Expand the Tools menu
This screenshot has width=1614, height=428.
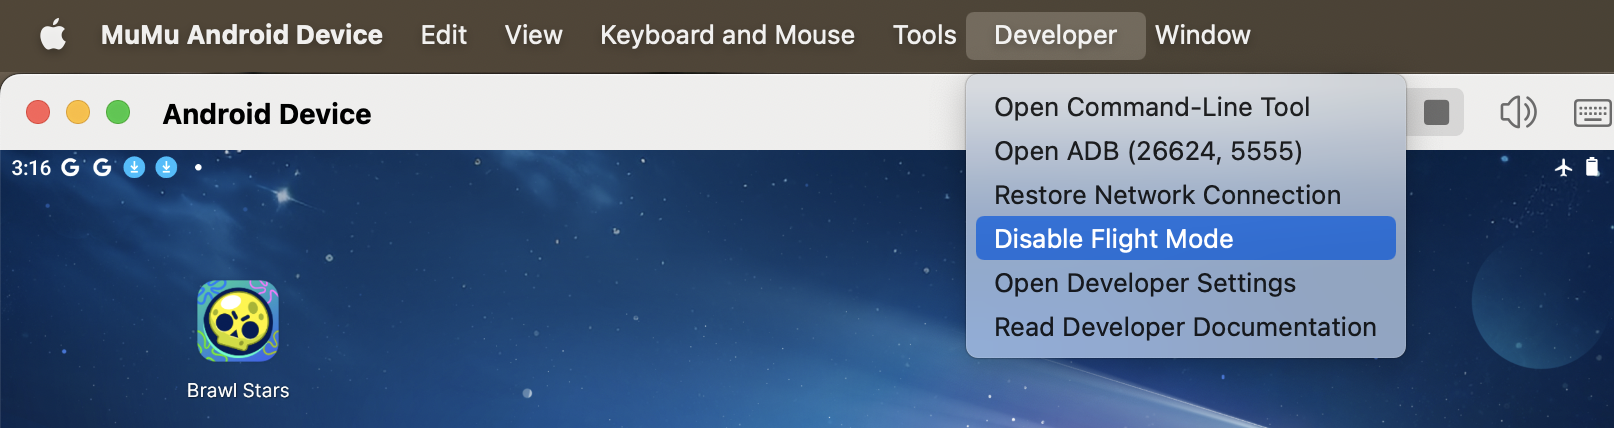point(924,36)
